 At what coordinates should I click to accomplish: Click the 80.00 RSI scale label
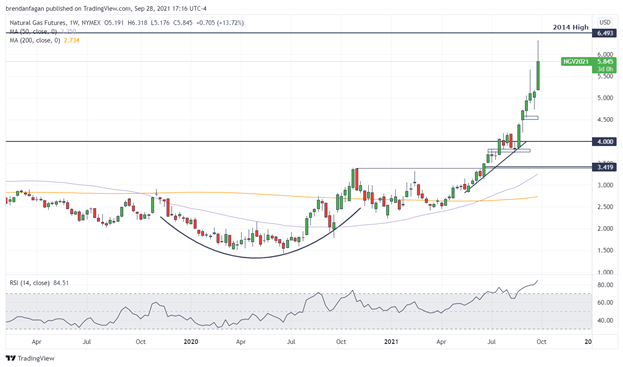click(x=605, y=285)
